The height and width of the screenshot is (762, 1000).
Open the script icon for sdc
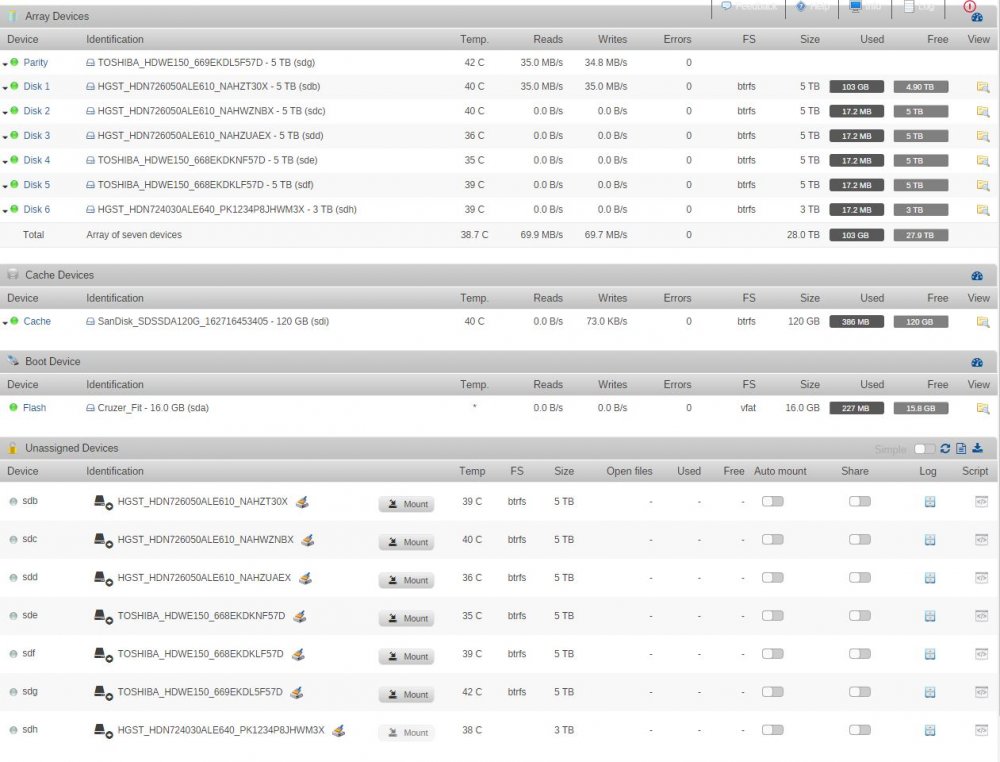point(982,539)
